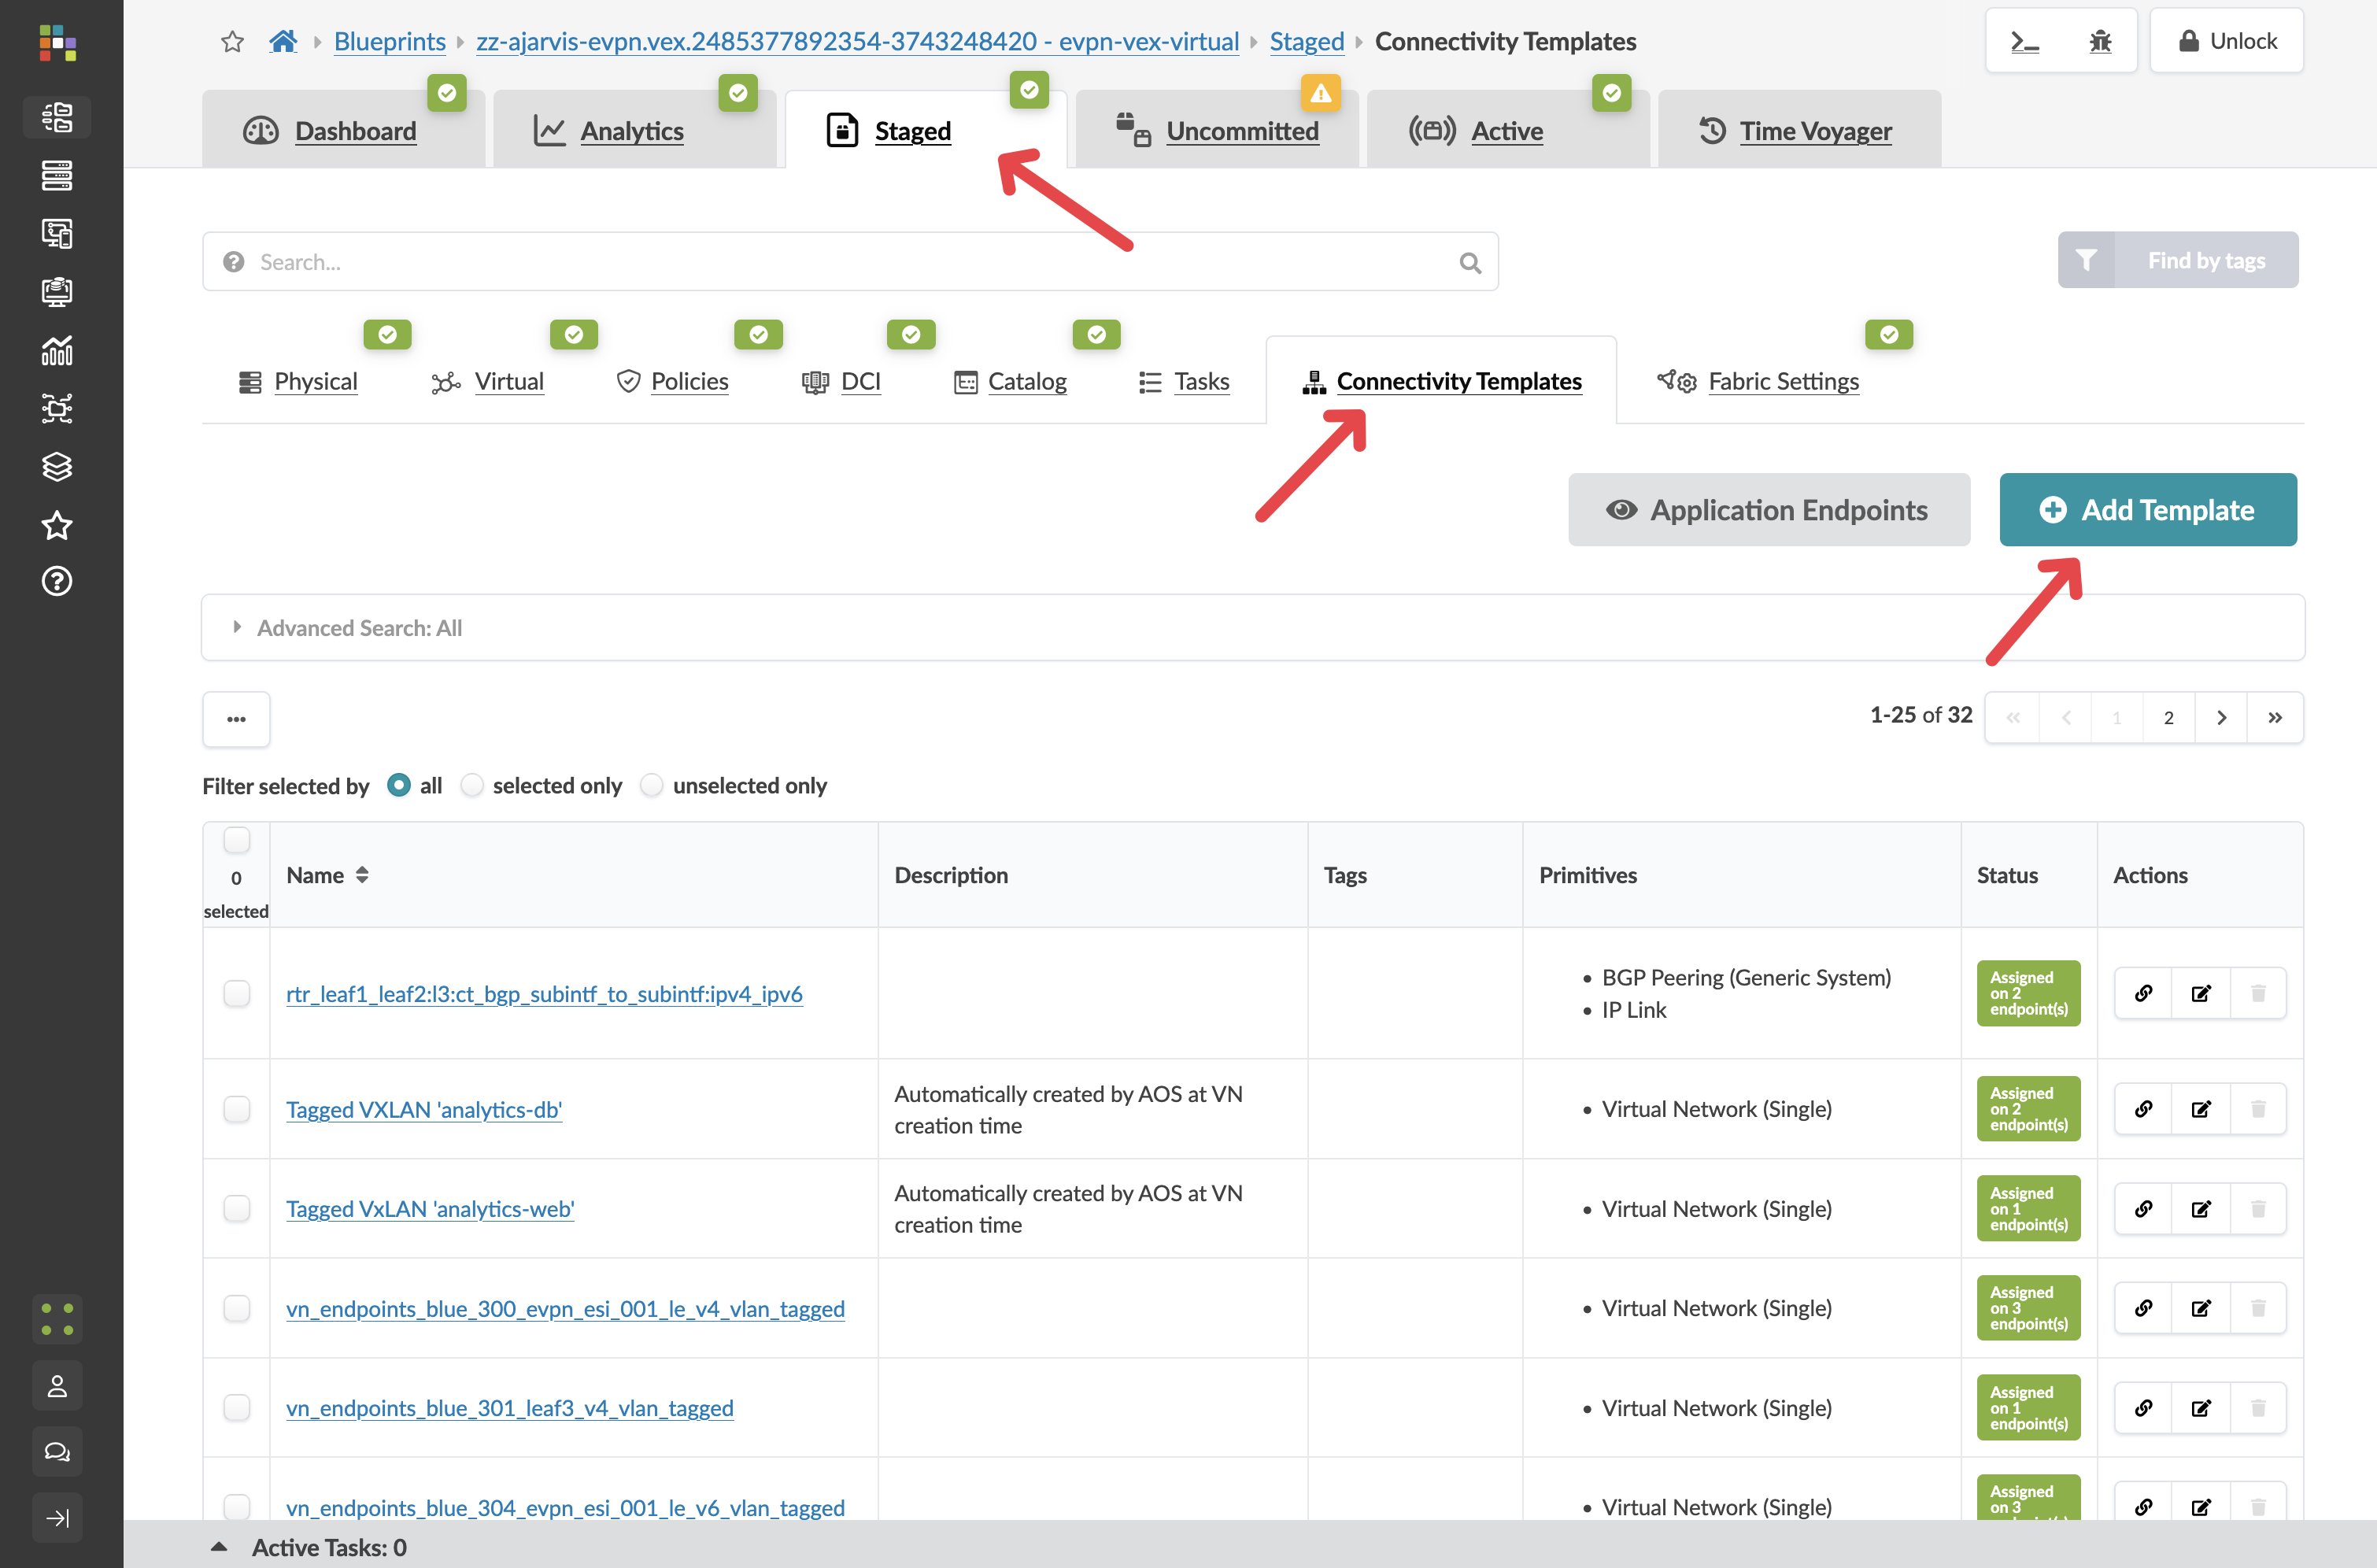Open the vn_endpoints_blue_301_leaf3_v4_vlan_tagged link
Viewport: 2377px width, 1568px height.
(x=509, y=1408)
